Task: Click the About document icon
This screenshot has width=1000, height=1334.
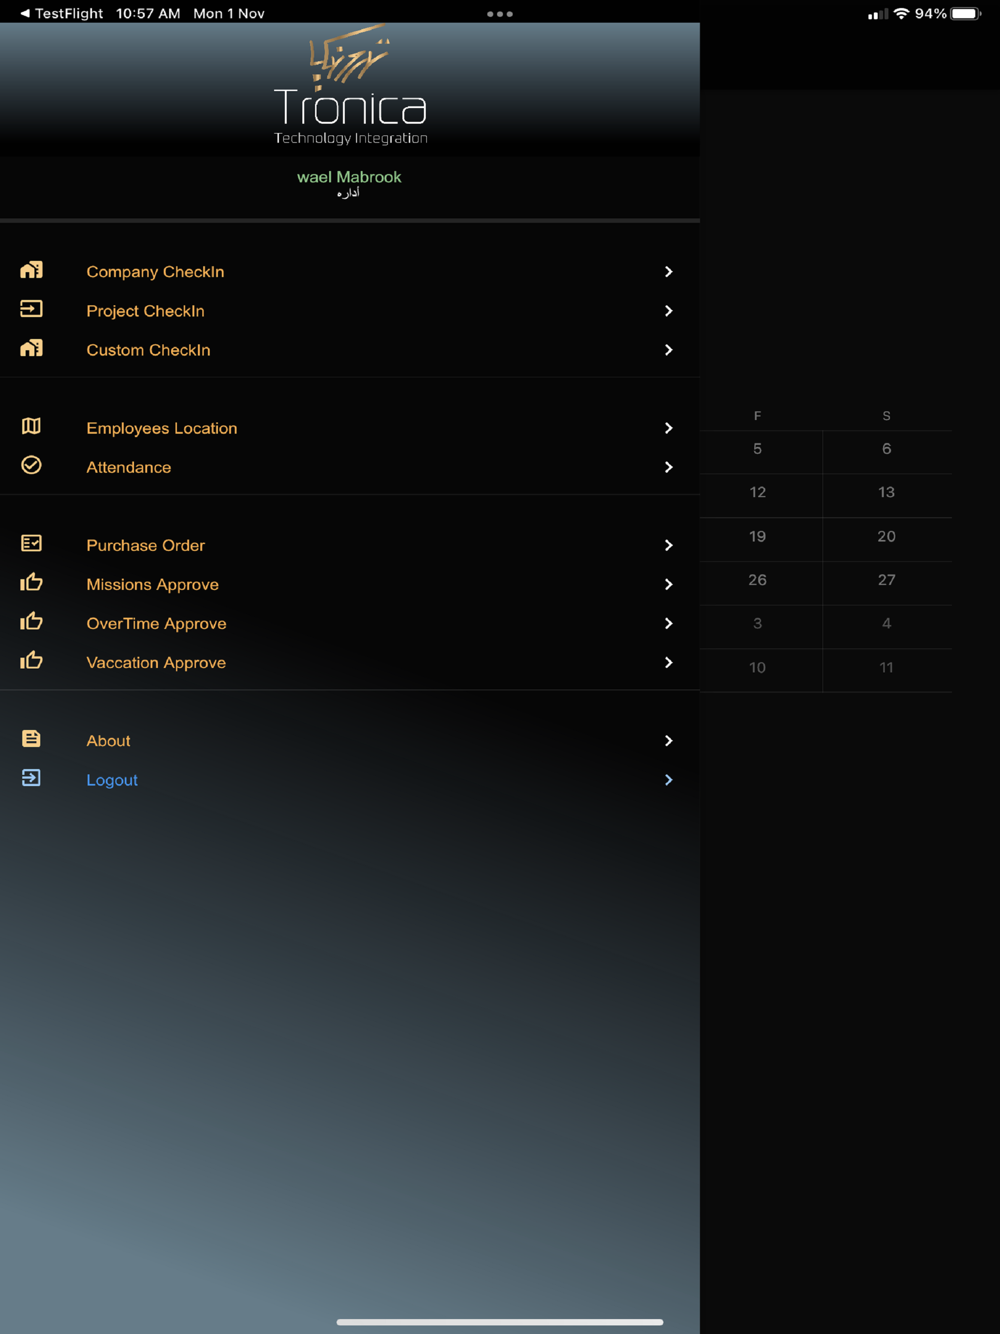Action: pyautogui.click(x=31, y=739)
